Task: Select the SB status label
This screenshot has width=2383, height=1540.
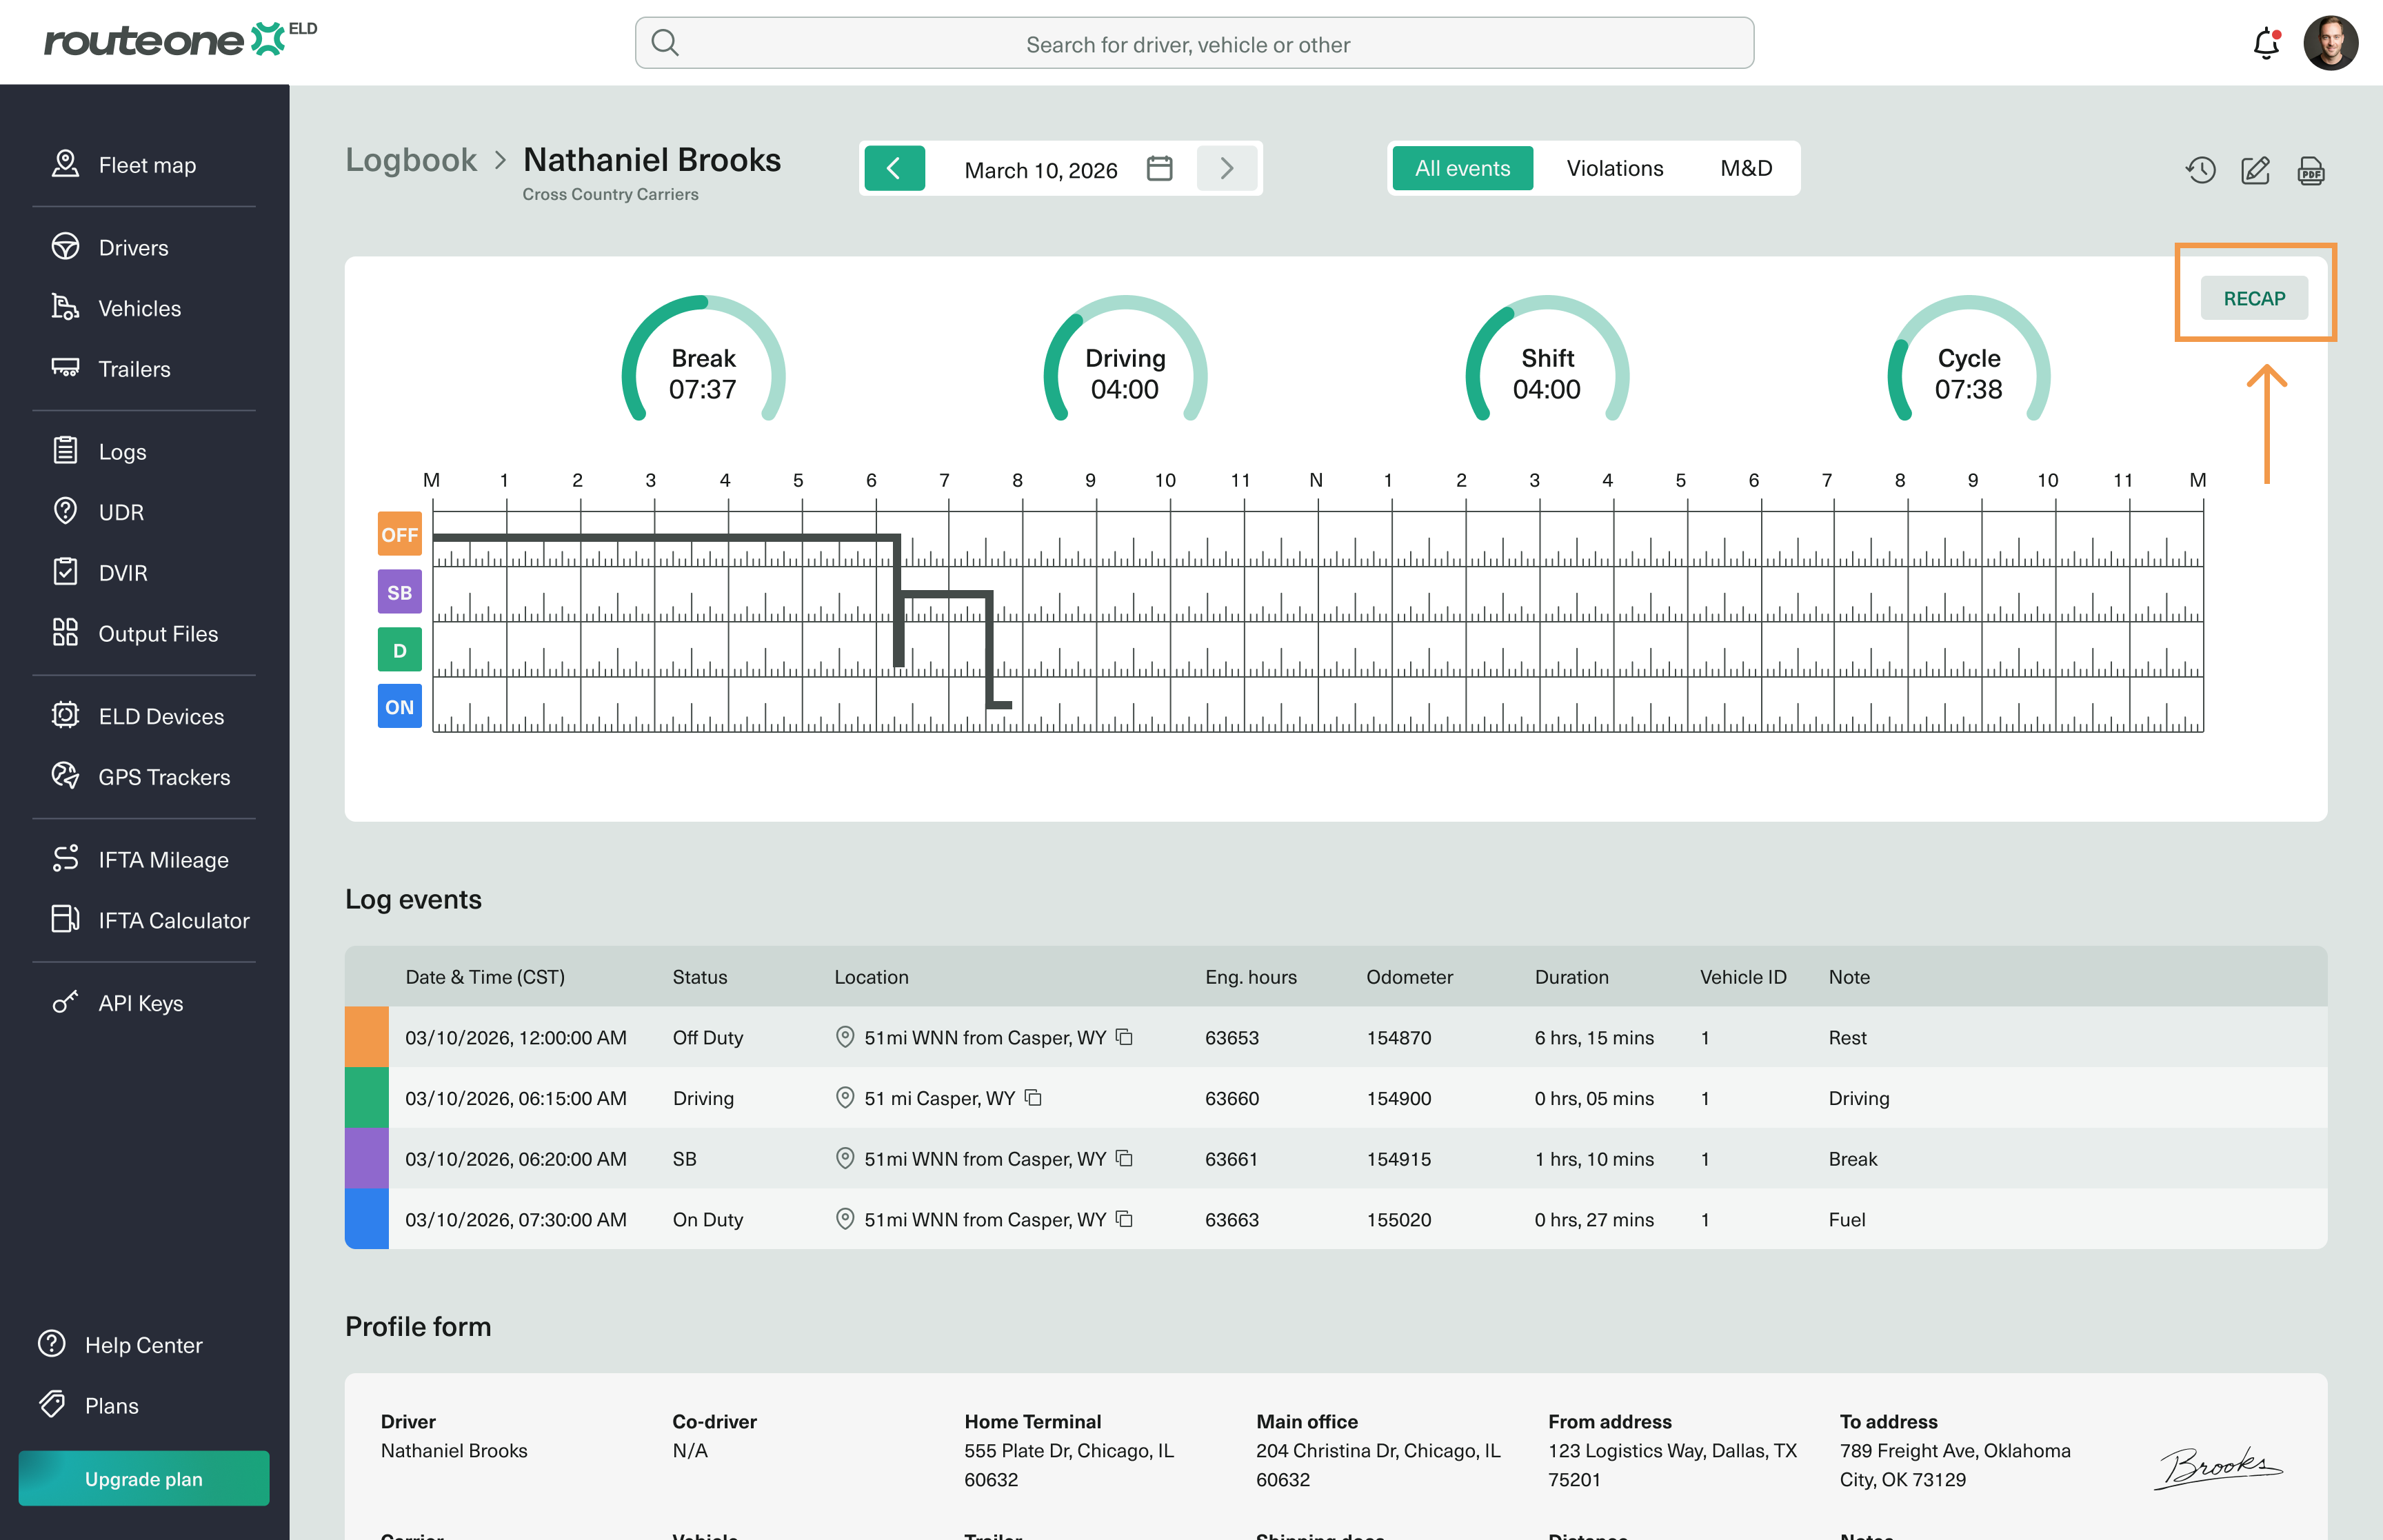Action: 399,592
